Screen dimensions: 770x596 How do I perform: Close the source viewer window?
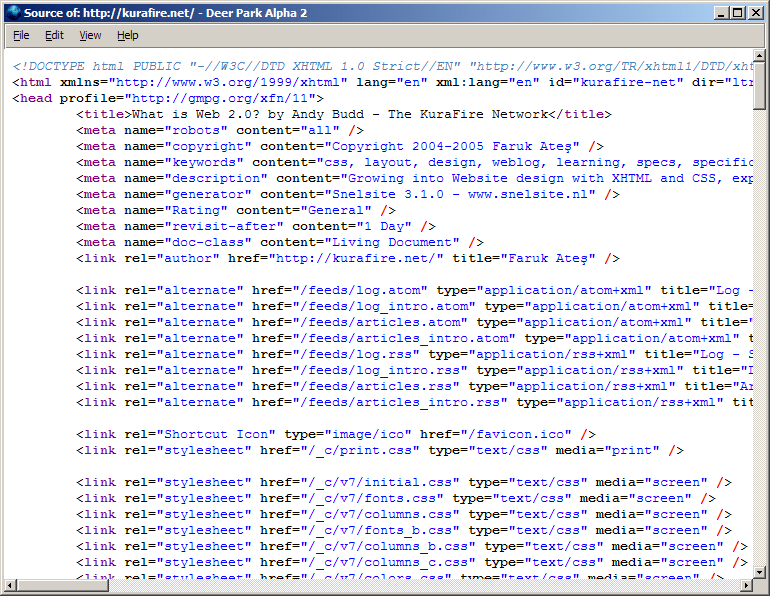(756, 13)
